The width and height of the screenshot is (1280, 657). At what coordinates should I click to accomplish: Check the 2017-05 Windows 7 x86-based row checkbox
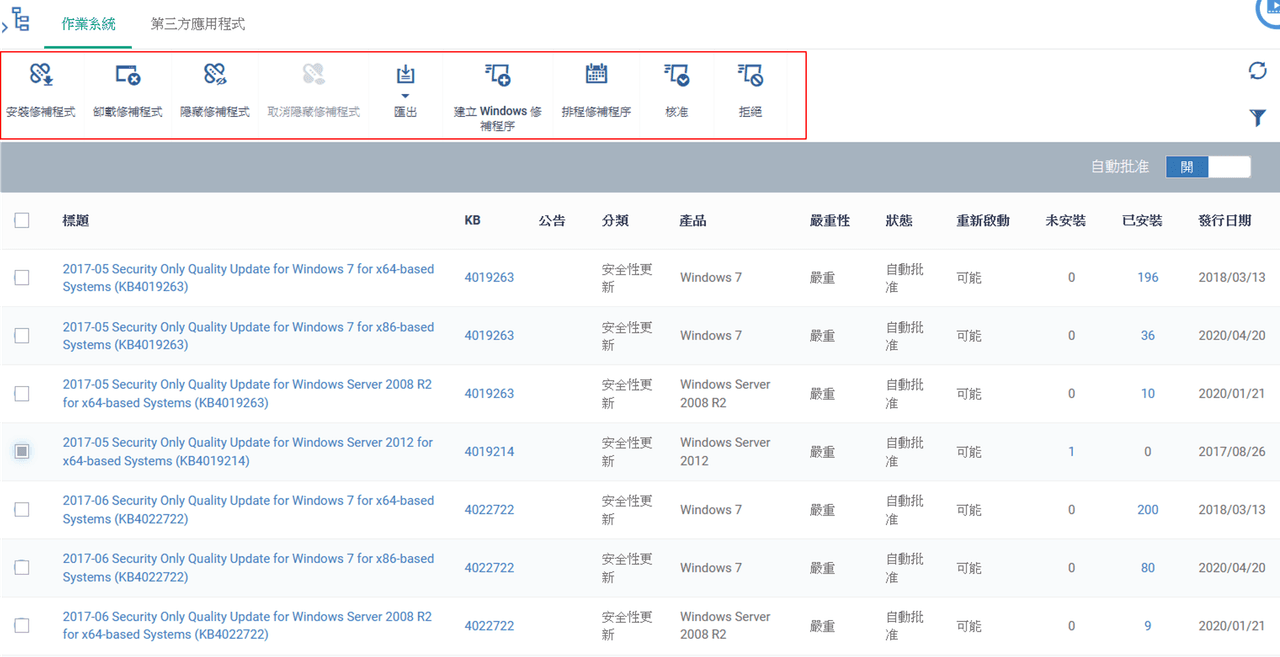pyautogui.click(x=22, y=336)
